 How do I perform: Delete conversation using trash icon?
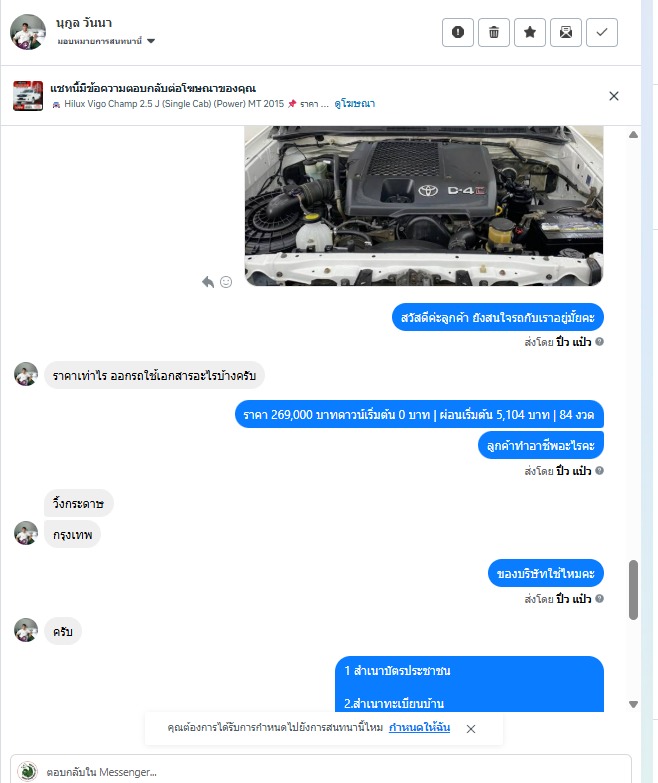click(x=493, y=32)
